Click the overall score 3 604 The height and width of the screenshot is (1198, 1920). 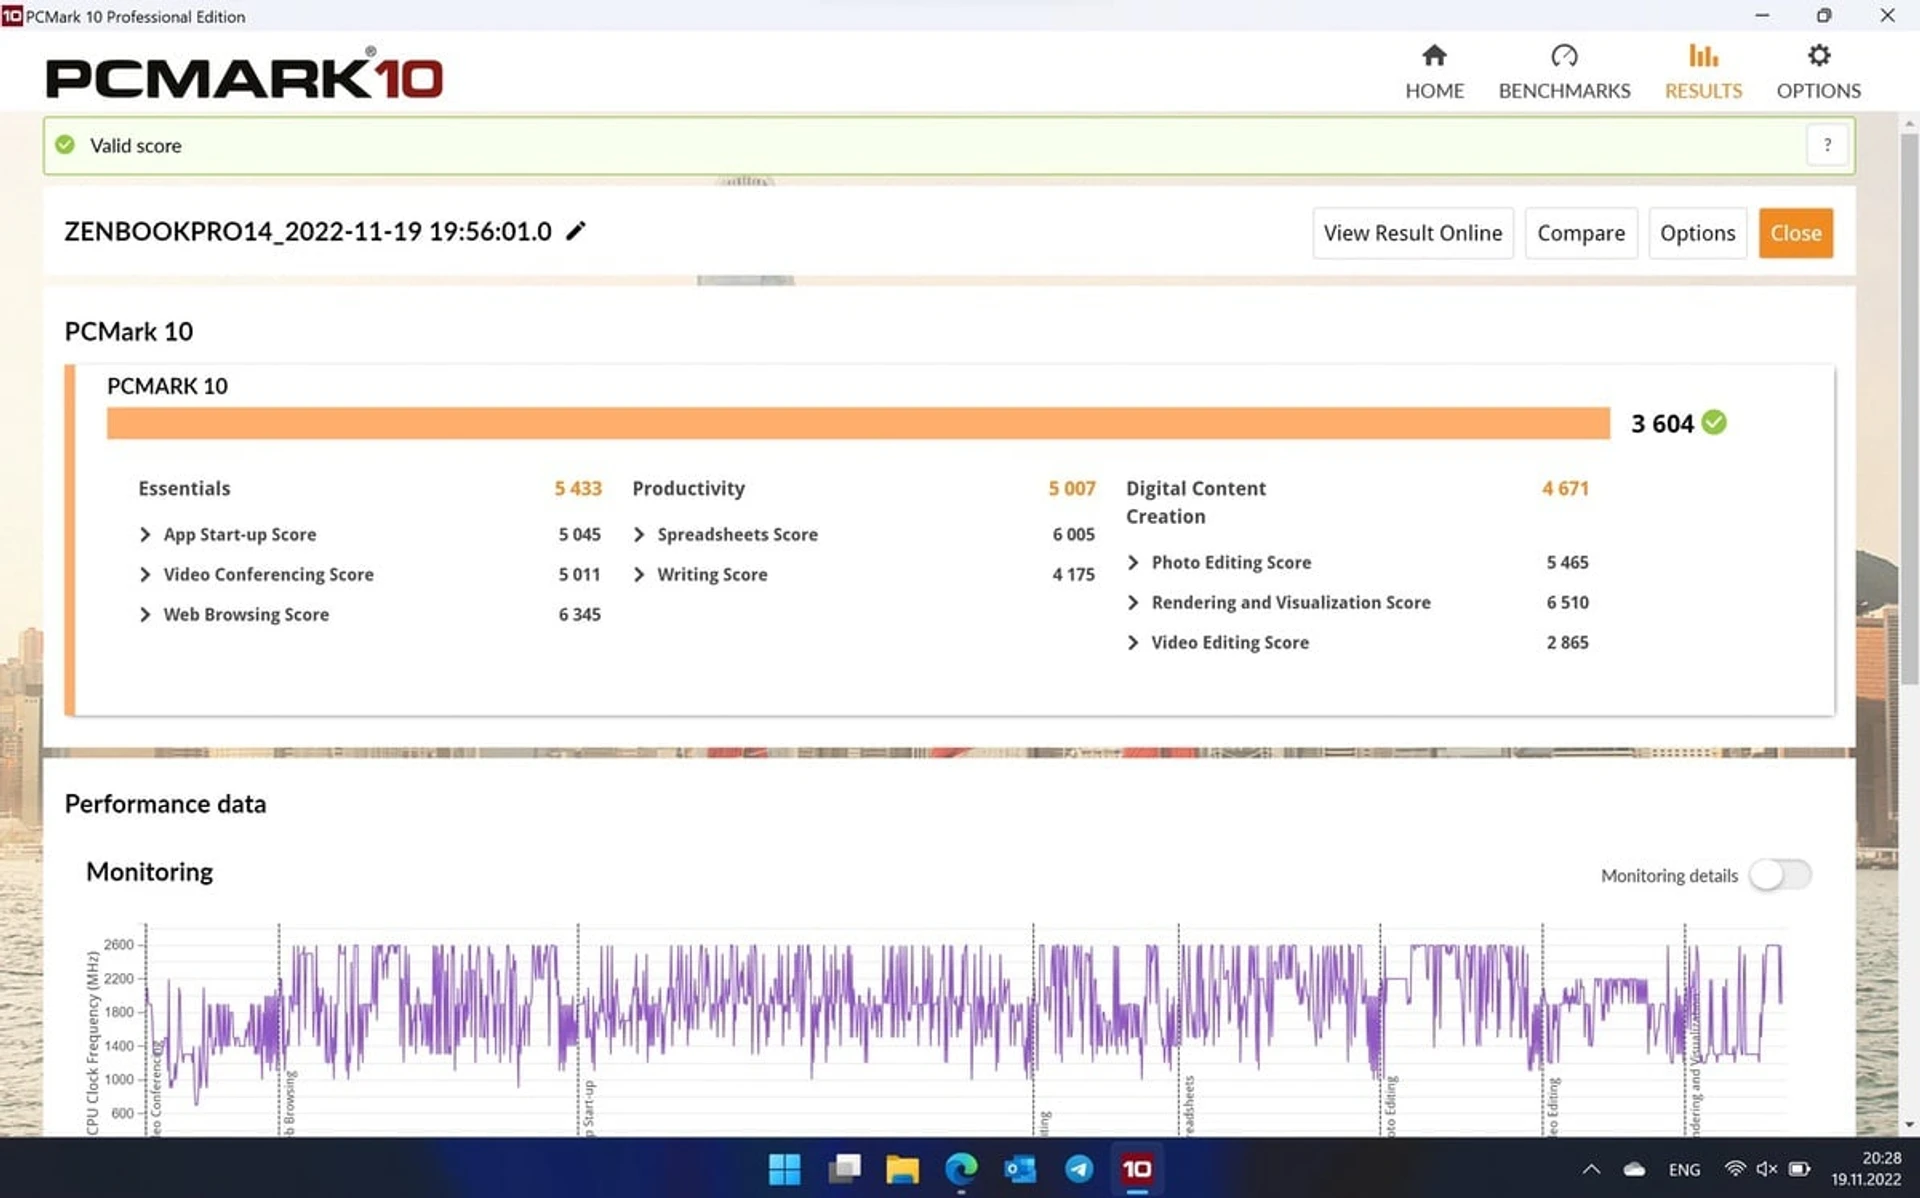1662,424
